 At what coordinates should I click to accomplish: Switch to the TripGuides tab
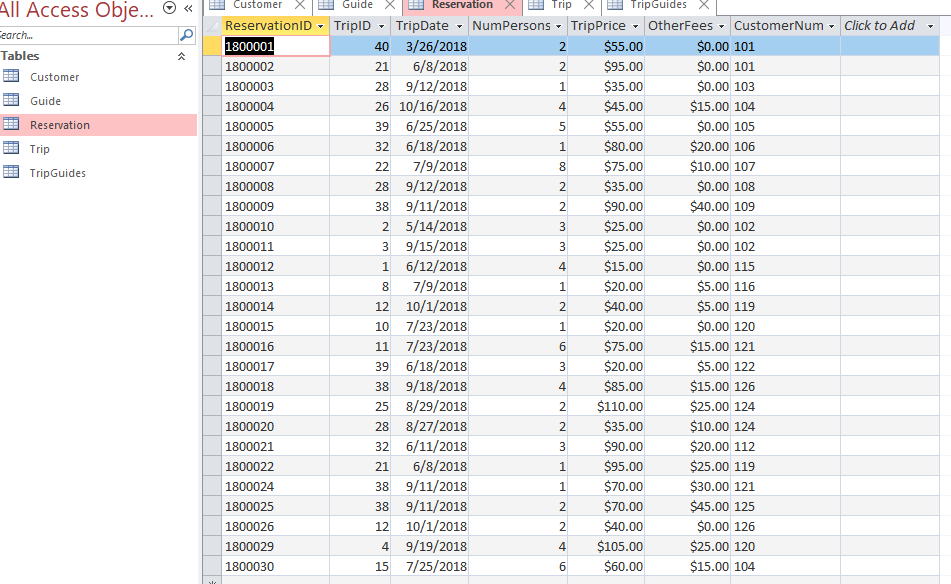[658, 5]
